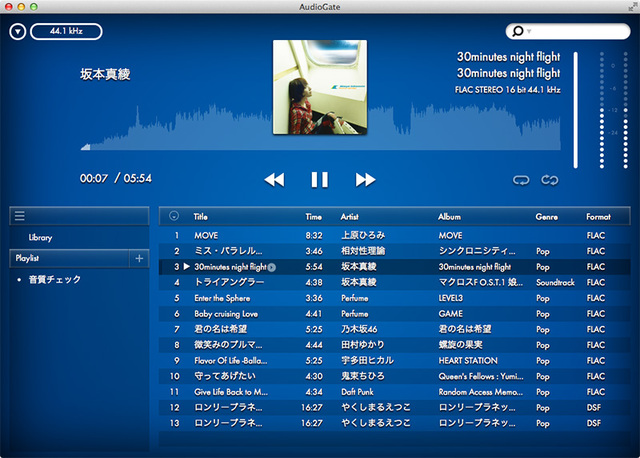Viewport: 640px width, 458px height.
Task: Click artist 相対性理論 in row 2
Action: click(x=363, y=251)
